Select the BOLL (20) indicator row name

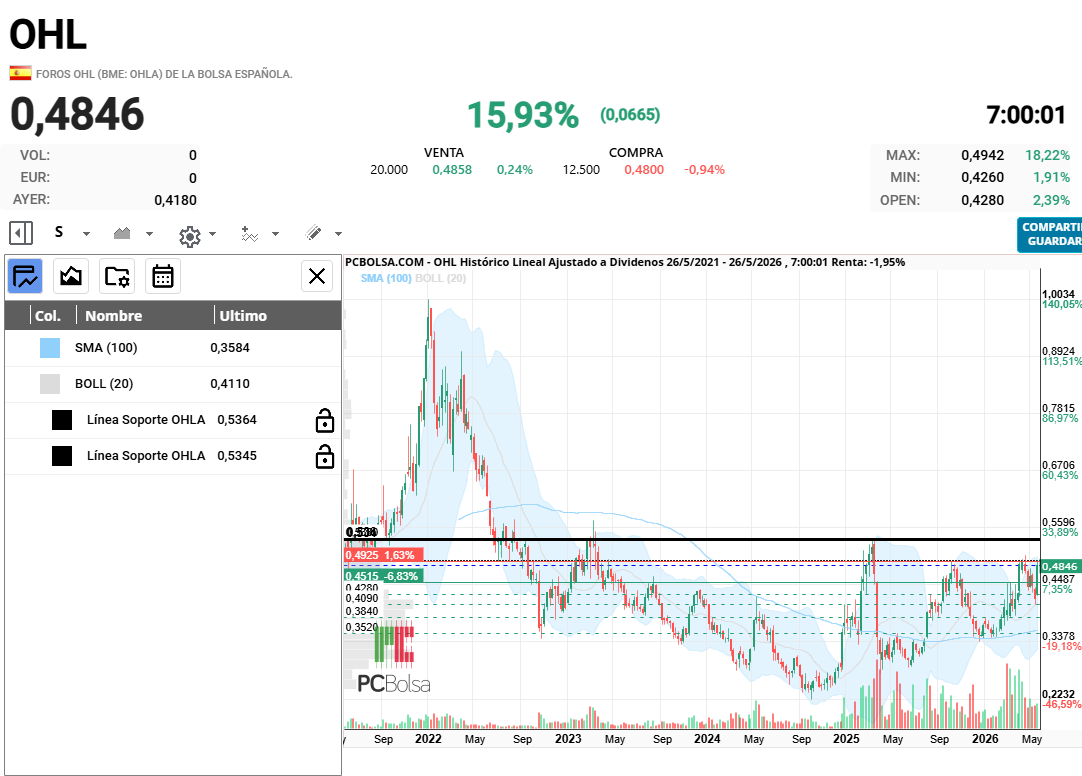[x=104, y=384]
